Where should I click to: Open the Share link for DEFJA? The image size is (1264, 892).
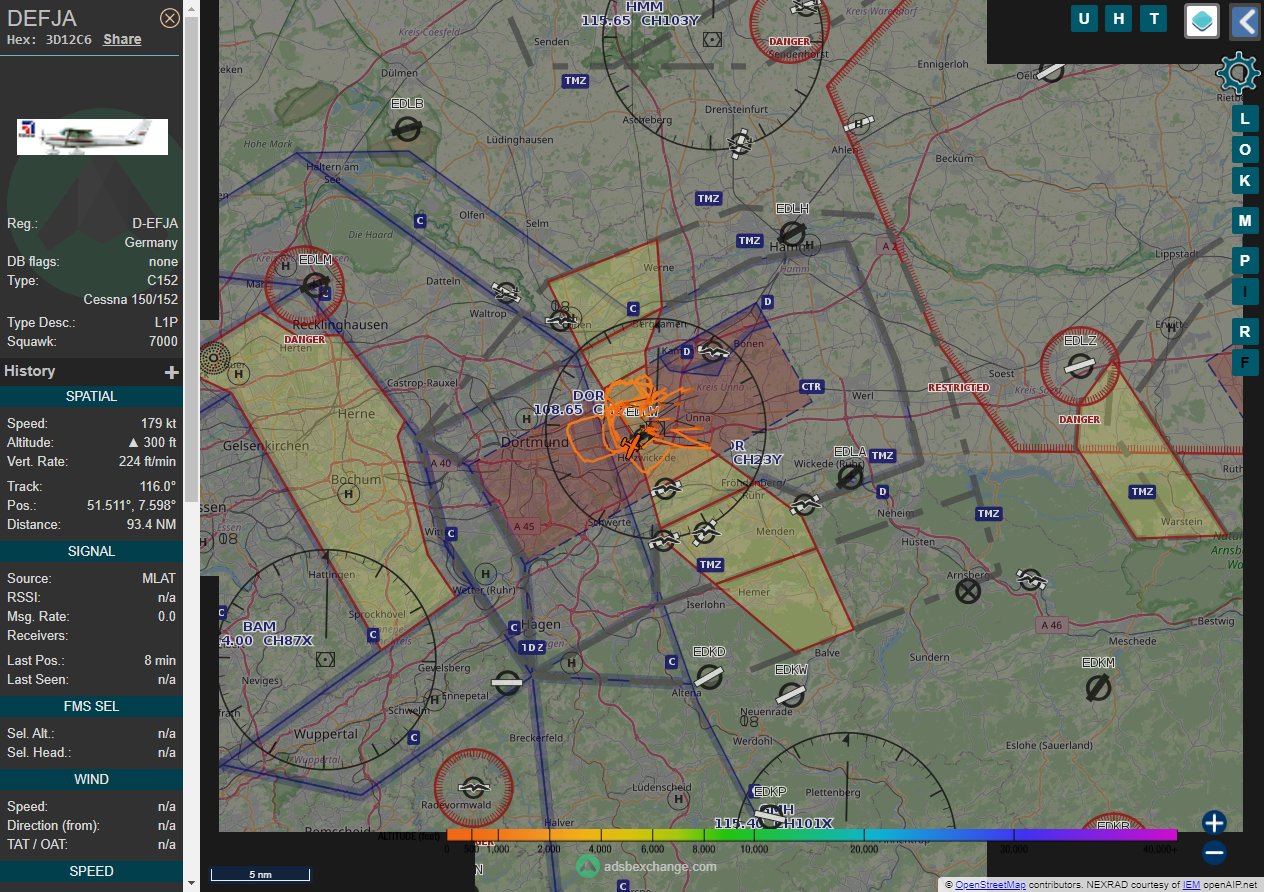point(122,39)
